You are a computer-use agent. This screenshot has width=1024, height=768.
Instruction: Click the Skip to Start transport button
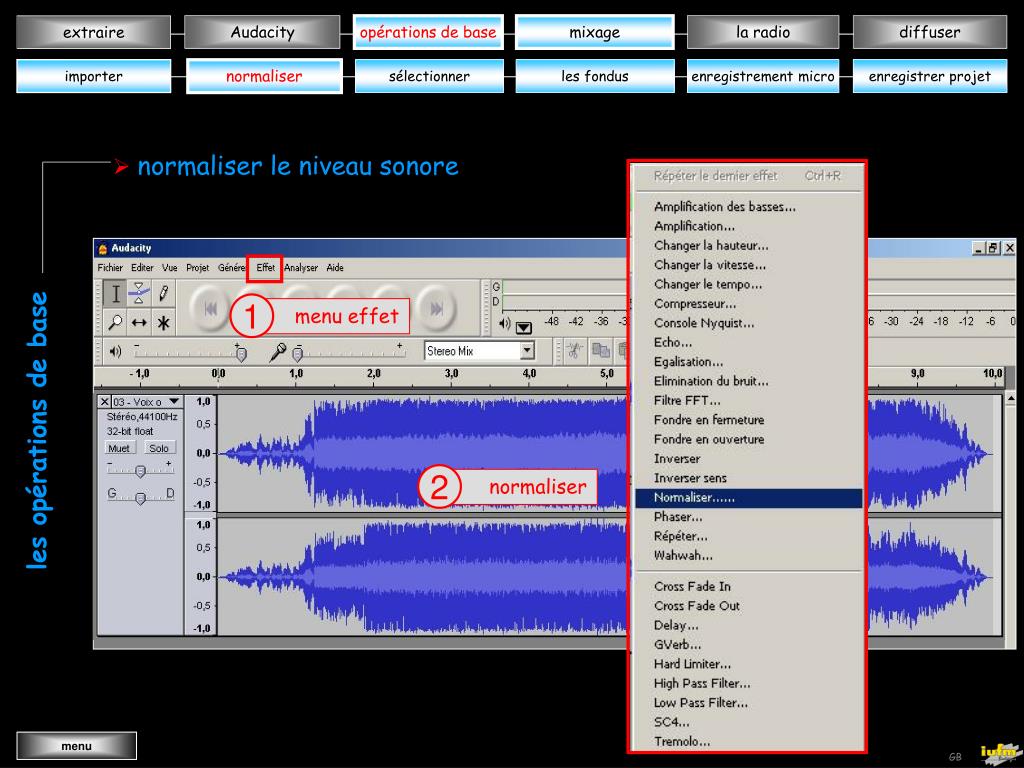pos(210,309)
